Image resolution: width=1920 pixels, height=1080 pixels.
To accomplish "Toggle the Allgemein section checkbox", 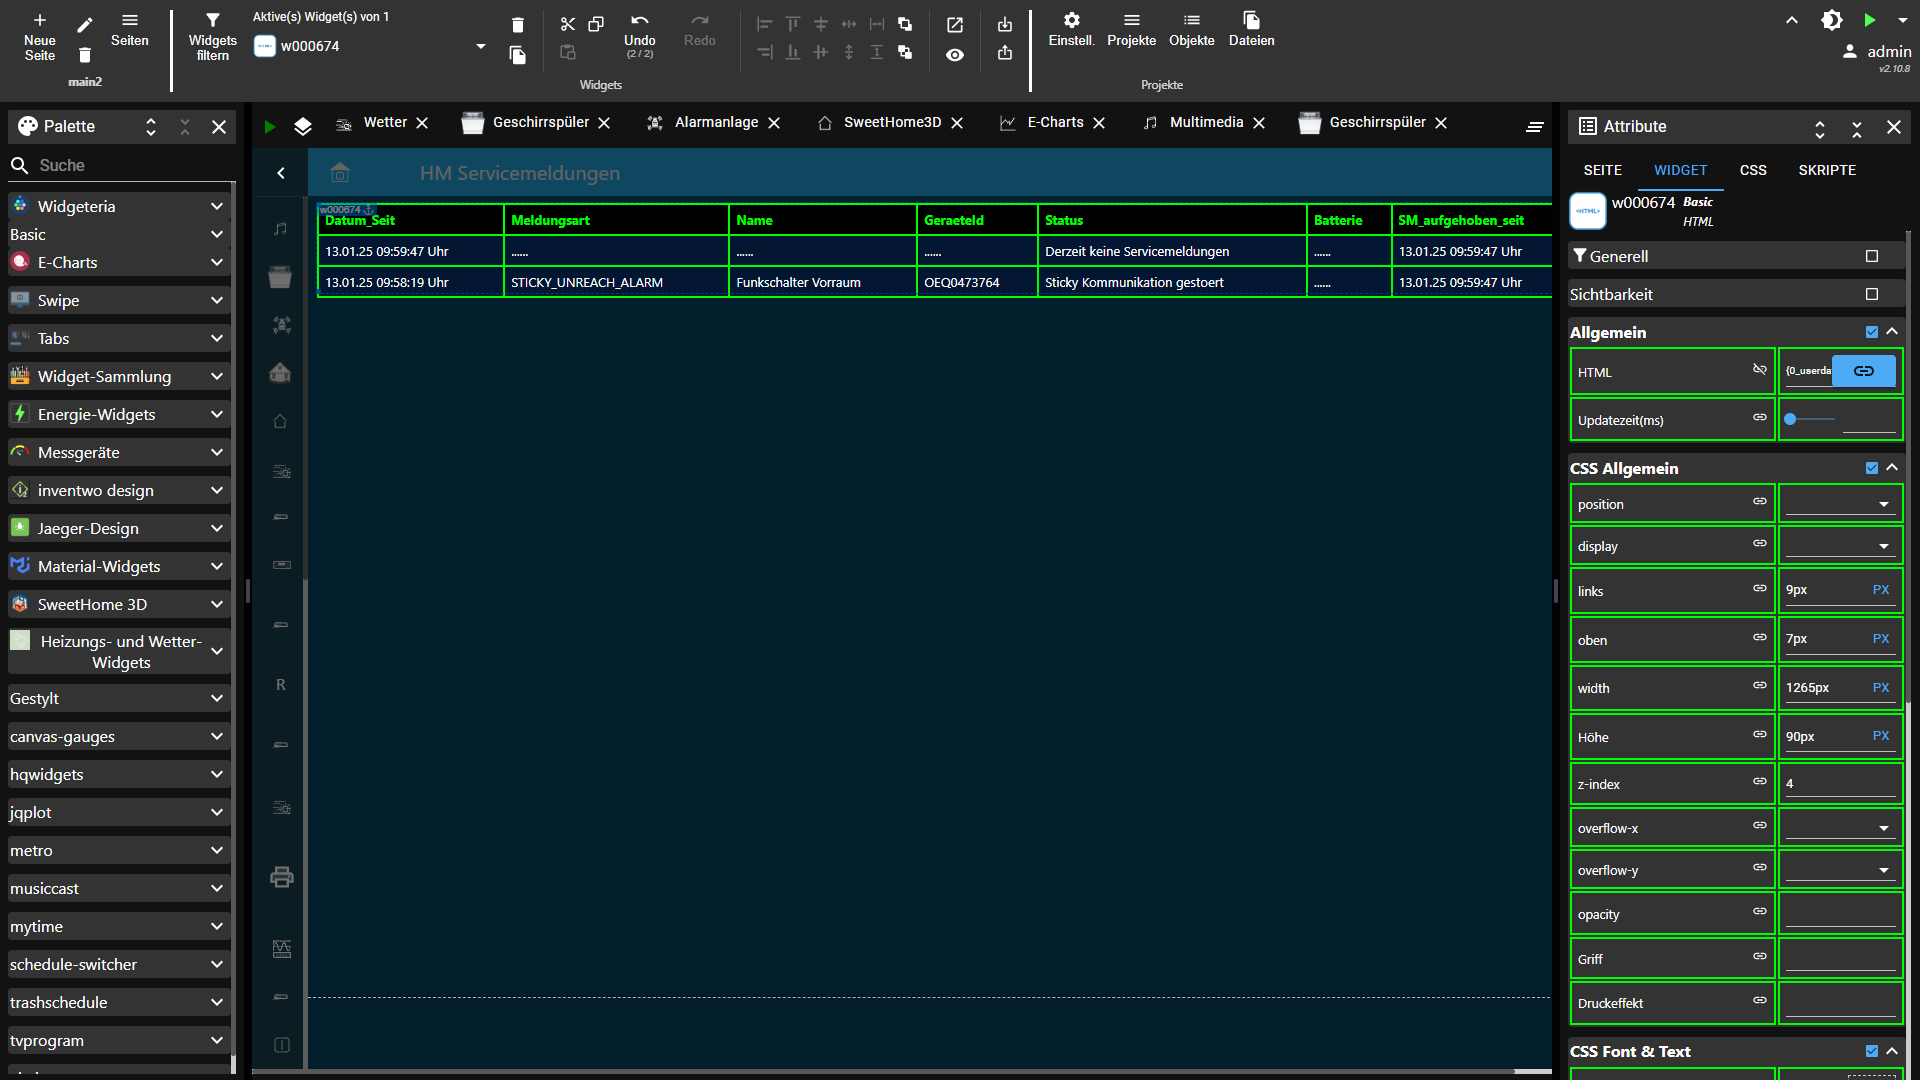I will [1872, 332].
